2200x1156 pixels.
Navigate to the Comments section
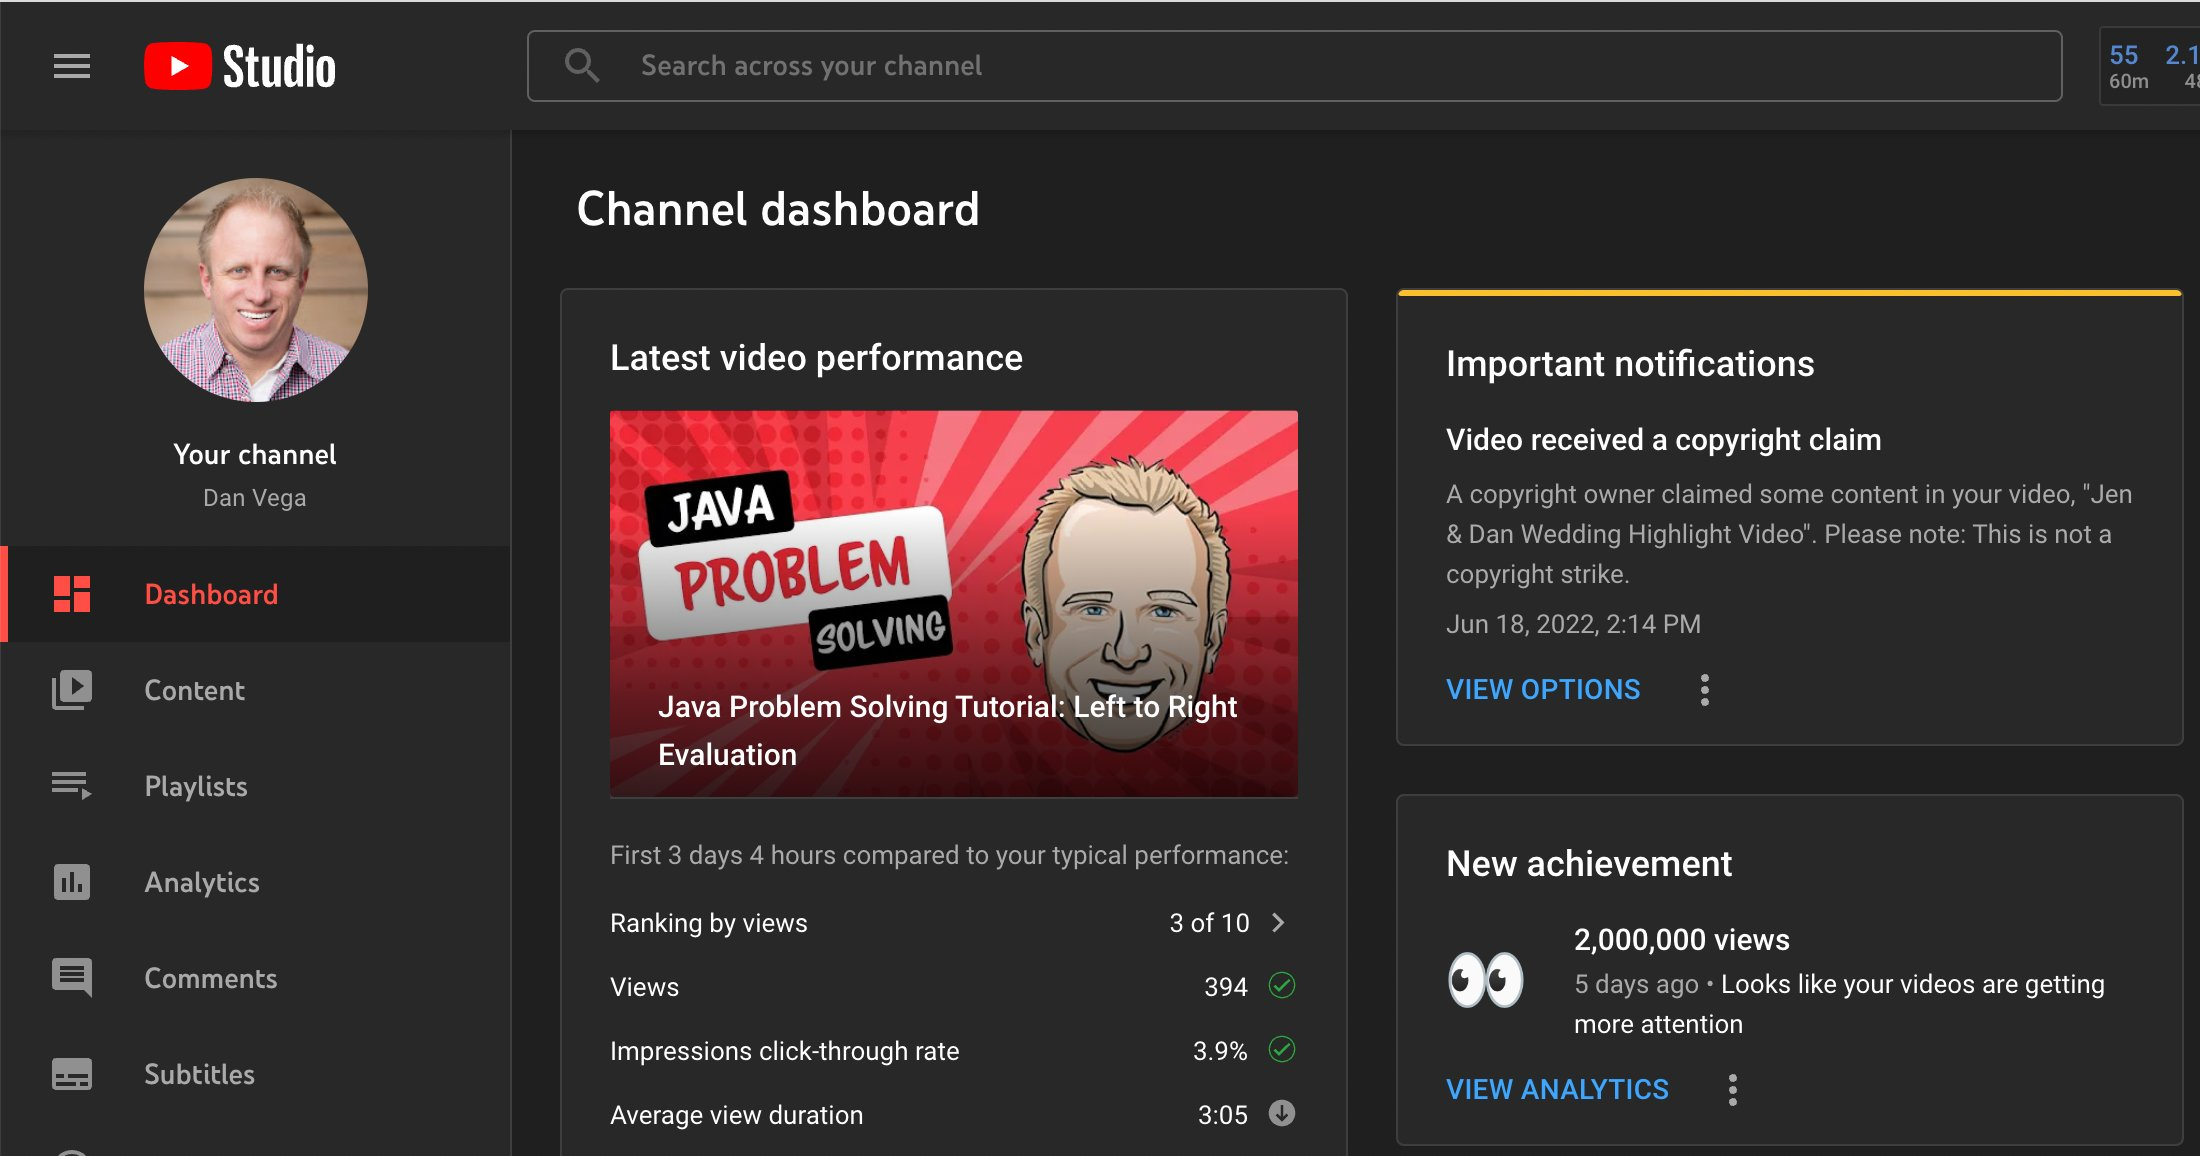[210, 978]
